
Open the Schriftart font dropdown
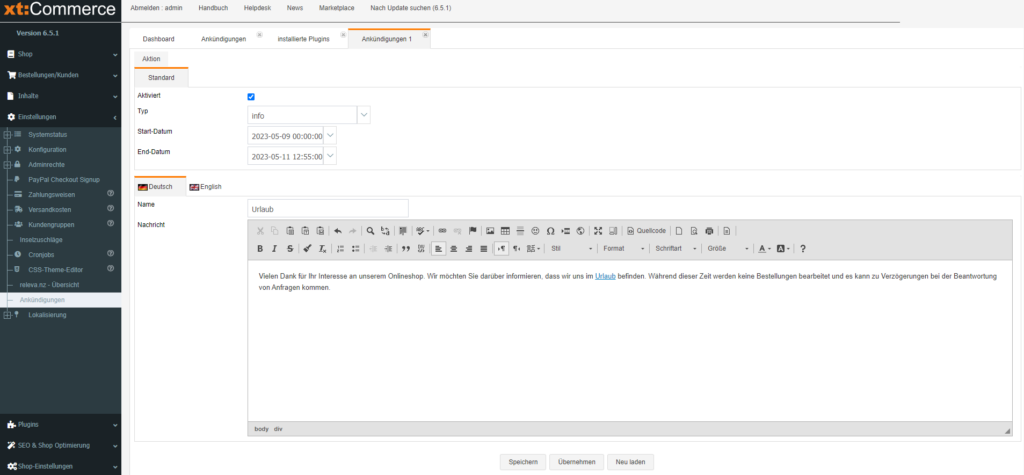[x=675, y=248]
